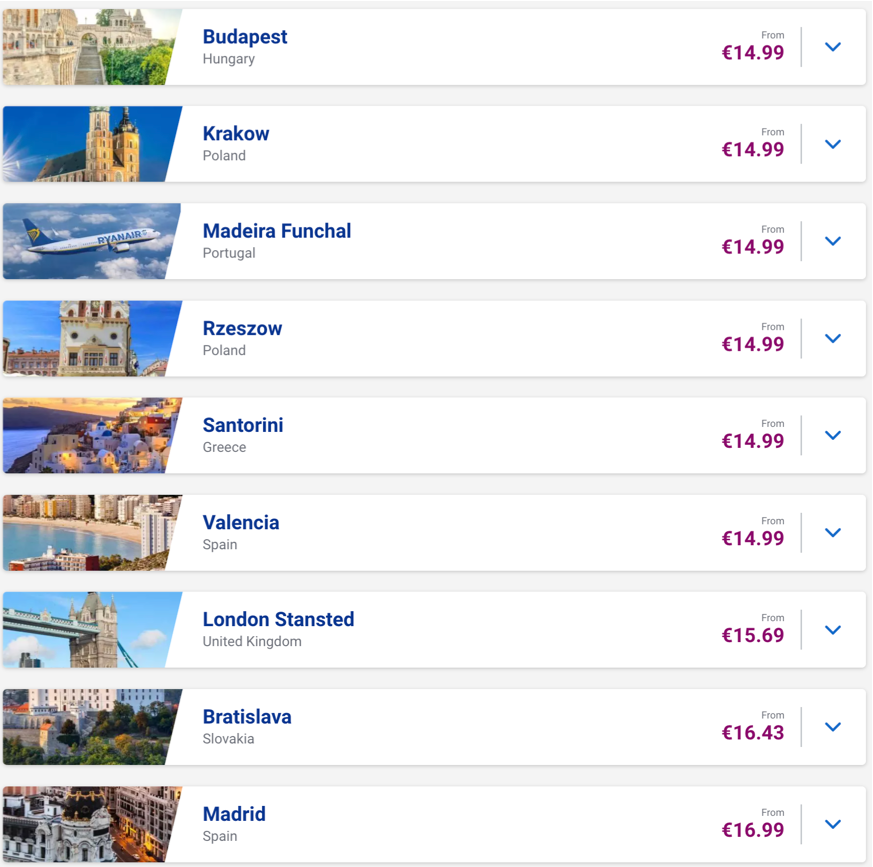
Task: Expand the Budapest fare details chevron
Action: click(x=832, y=47)
